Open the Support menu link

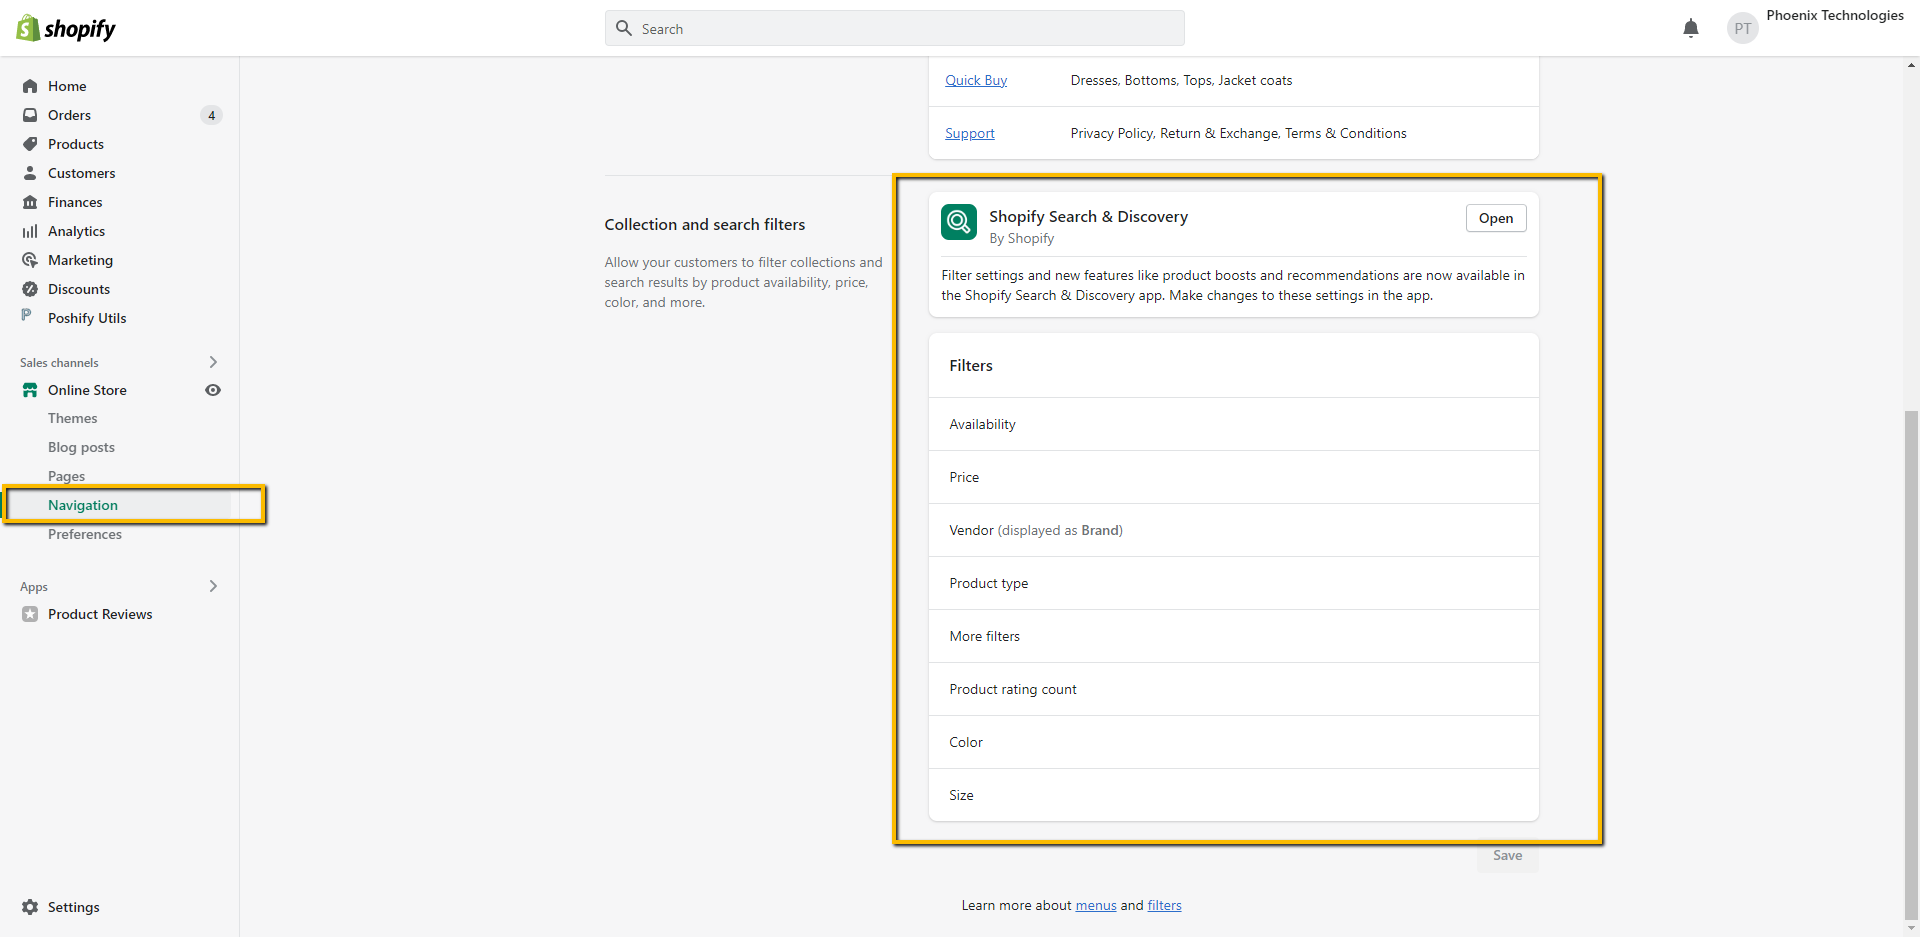click(970, 133)
